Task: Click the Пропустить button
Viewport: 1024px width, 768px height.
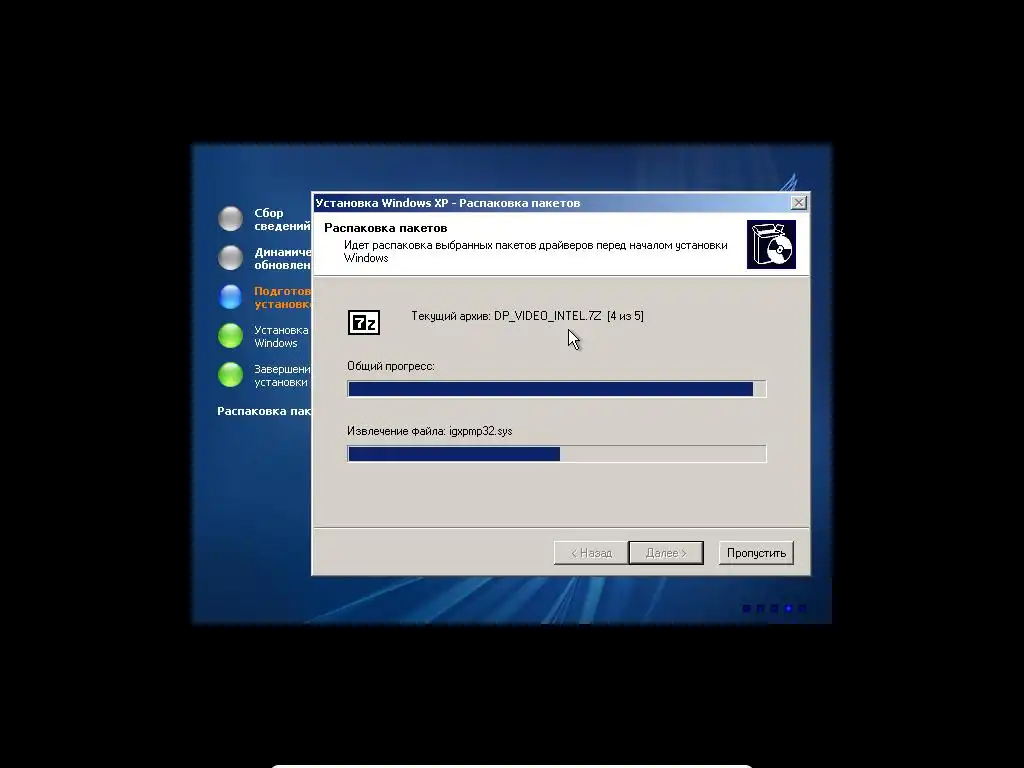Action: [x=756, y=552]
